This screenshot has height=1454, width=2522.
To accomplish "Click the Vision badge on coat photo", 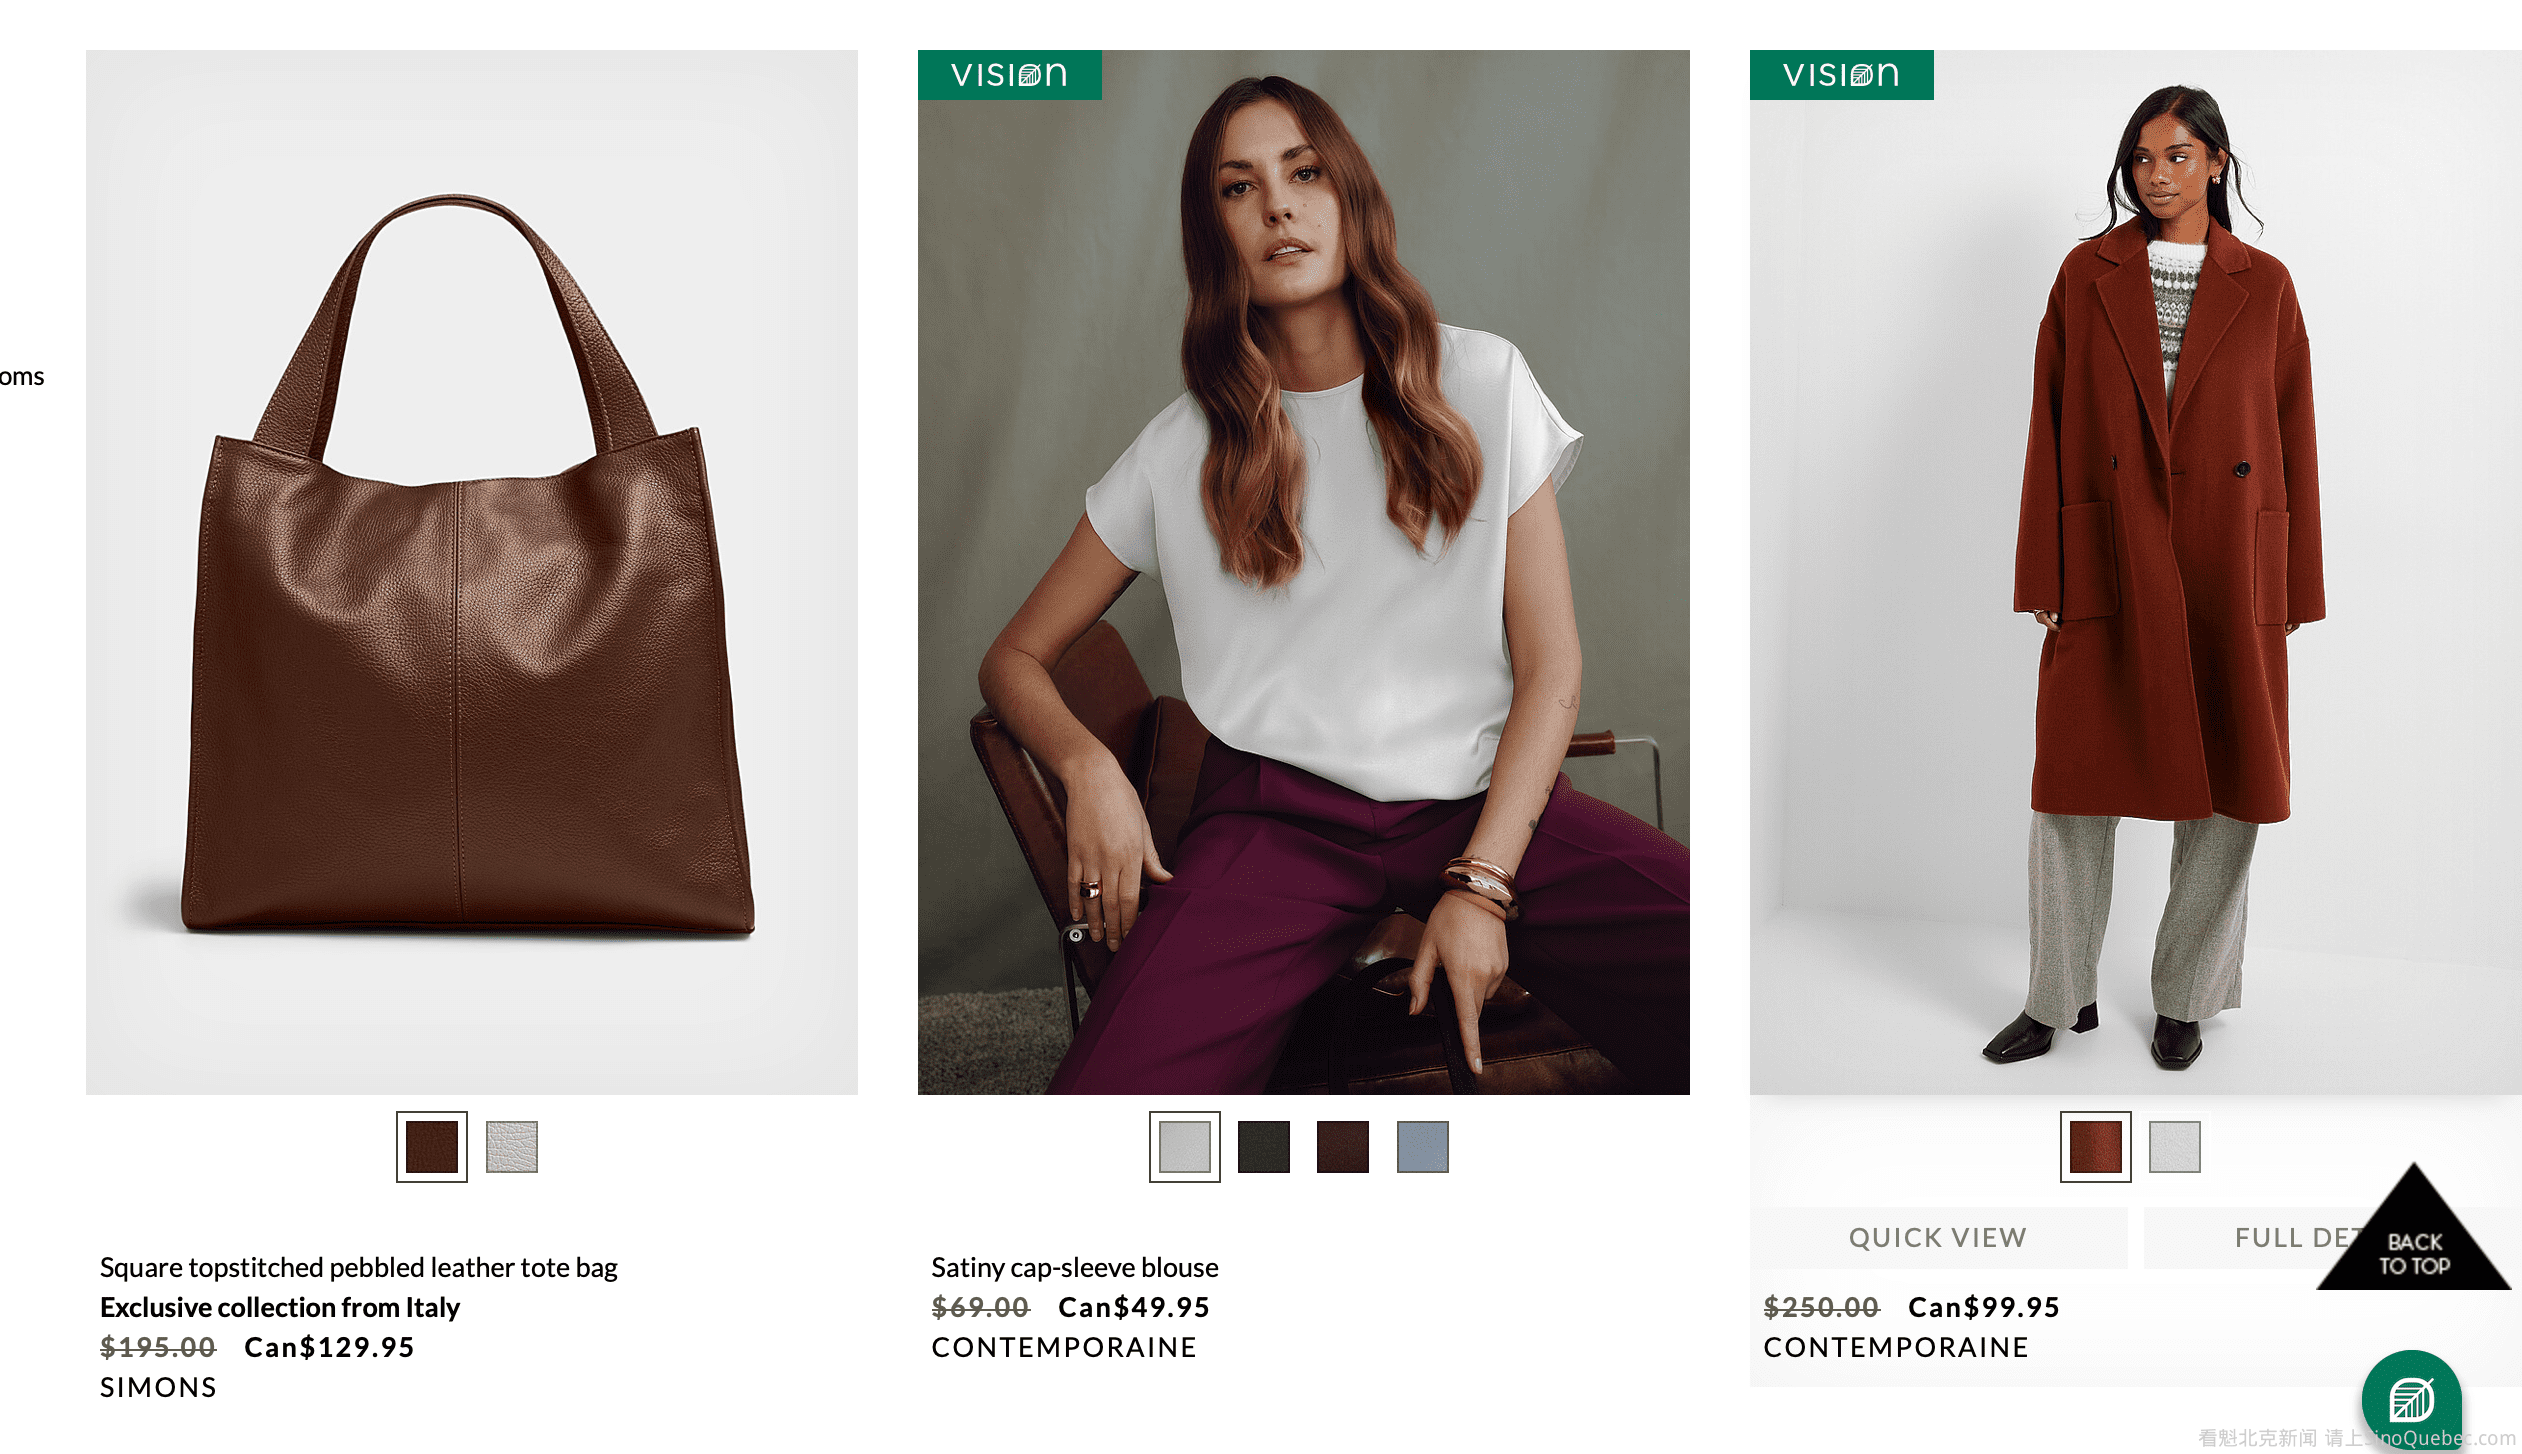I will tap(1841, 75).
